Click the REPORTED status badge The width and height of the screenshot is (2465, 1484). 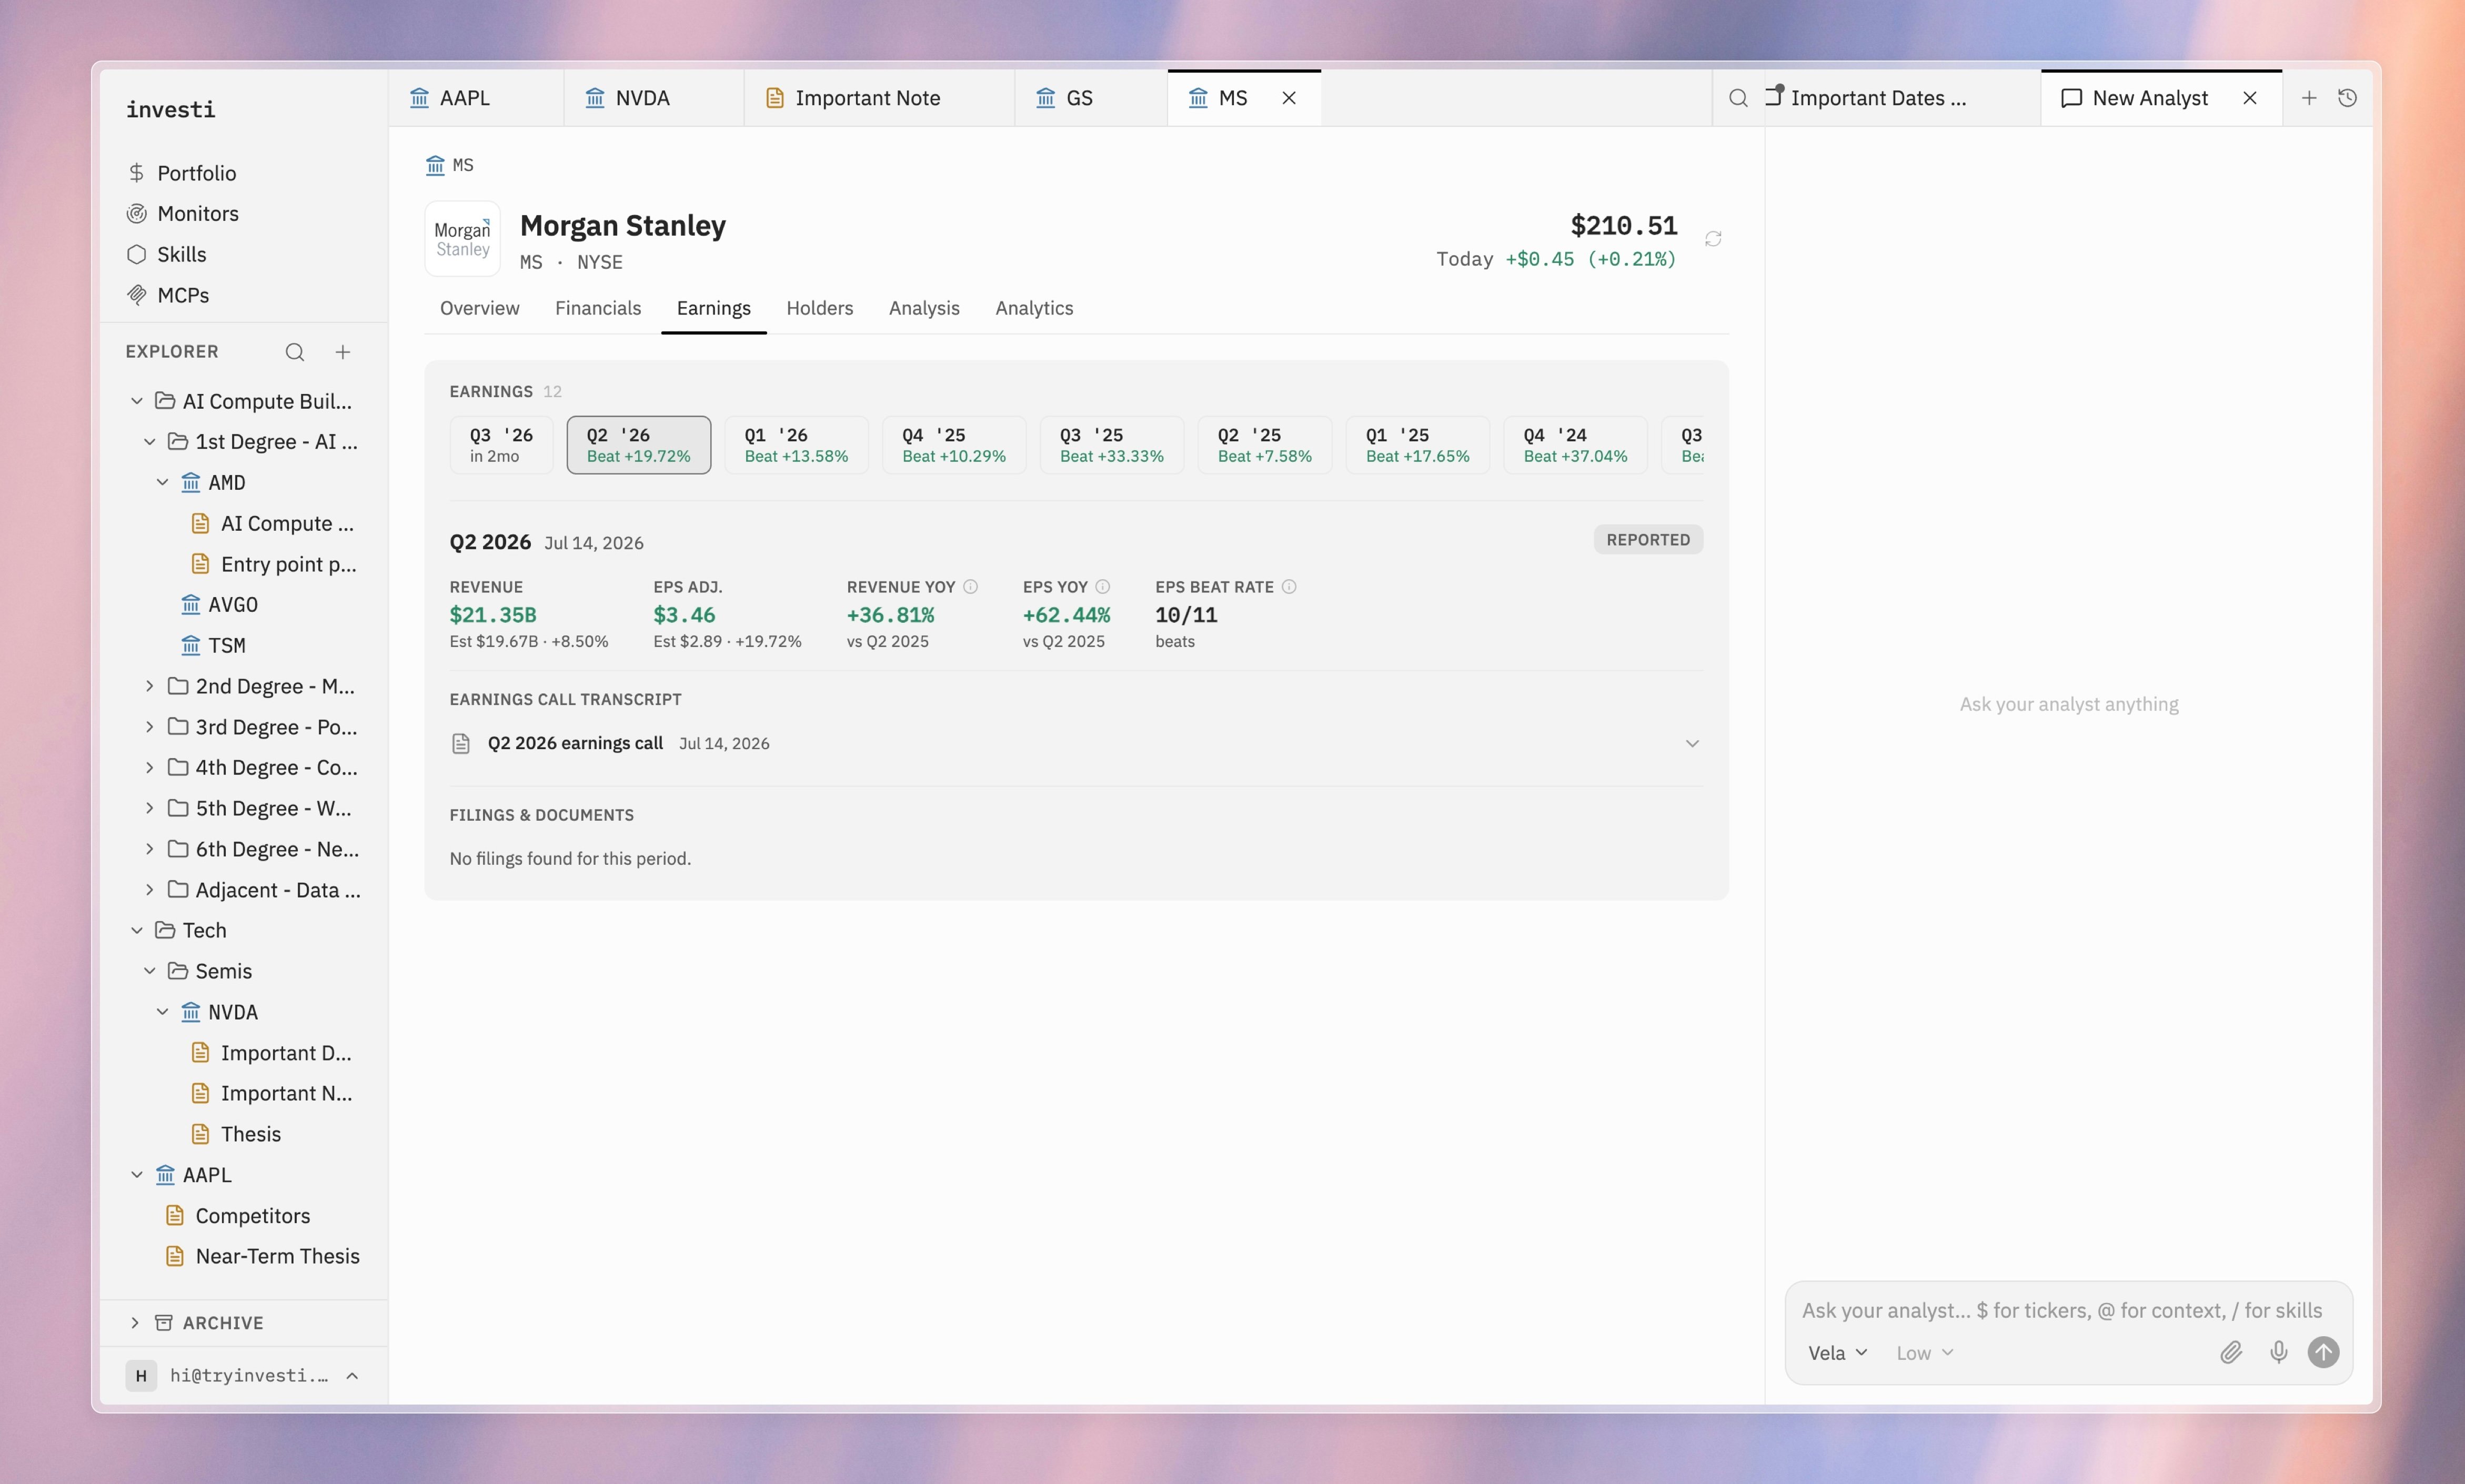pos(1648,540)
